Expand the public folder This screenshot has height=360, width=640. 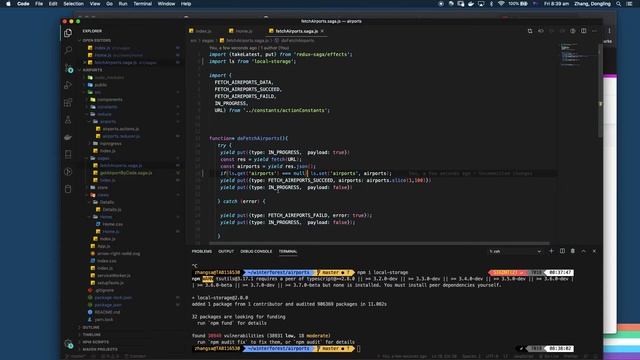[100, 85]
